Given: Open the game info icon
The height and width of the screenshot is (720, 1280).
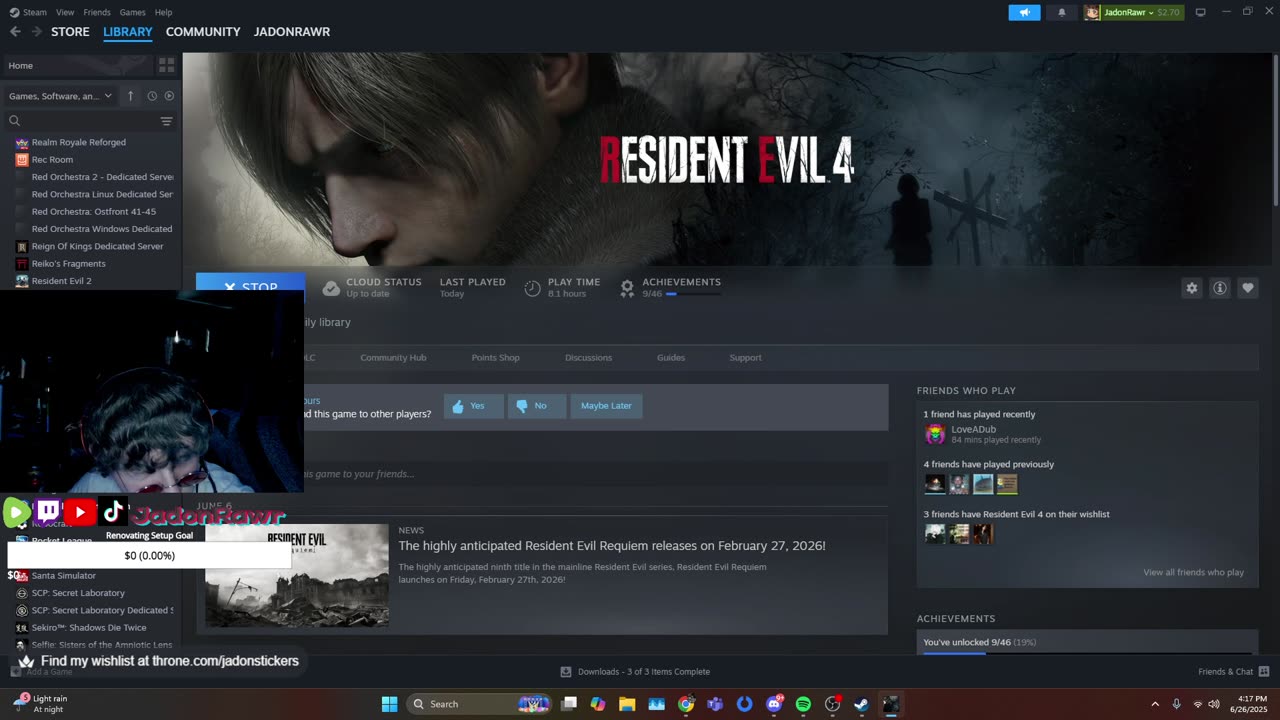Looking at the screenshot, I should coord(1219,288).
